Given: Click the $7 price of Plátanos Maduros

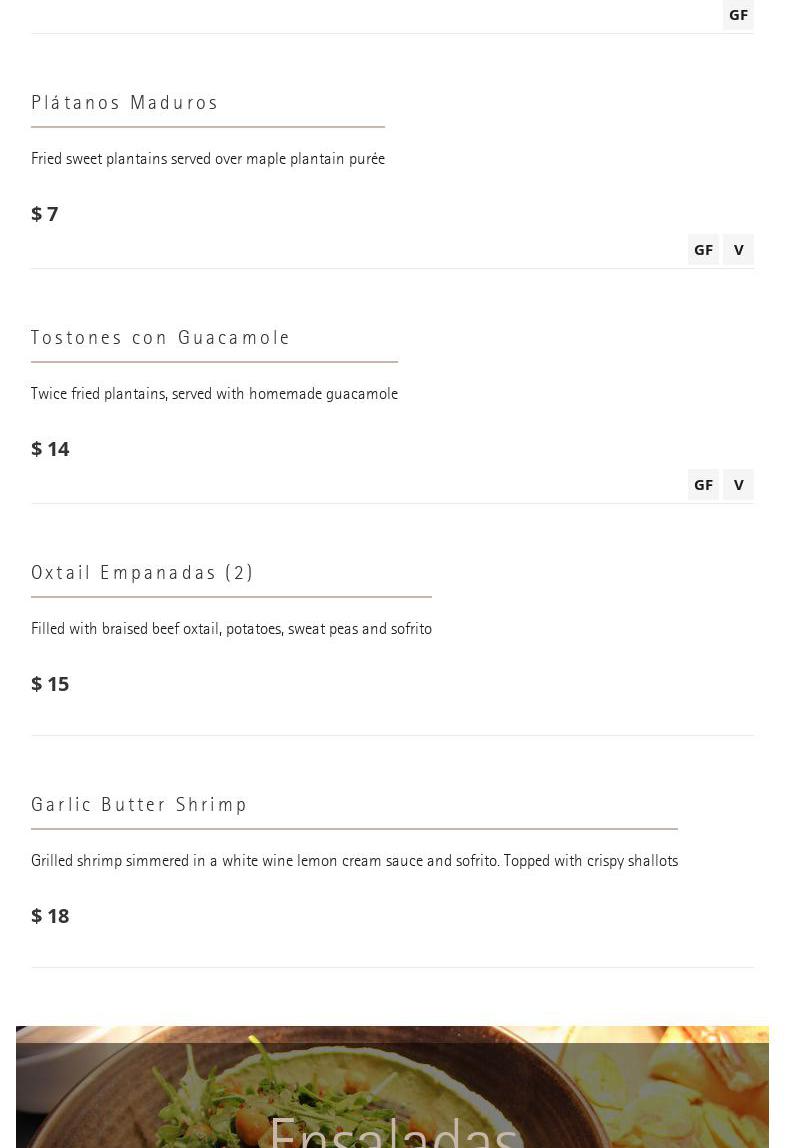Looking at the screenshot, I should coord(45,214).
